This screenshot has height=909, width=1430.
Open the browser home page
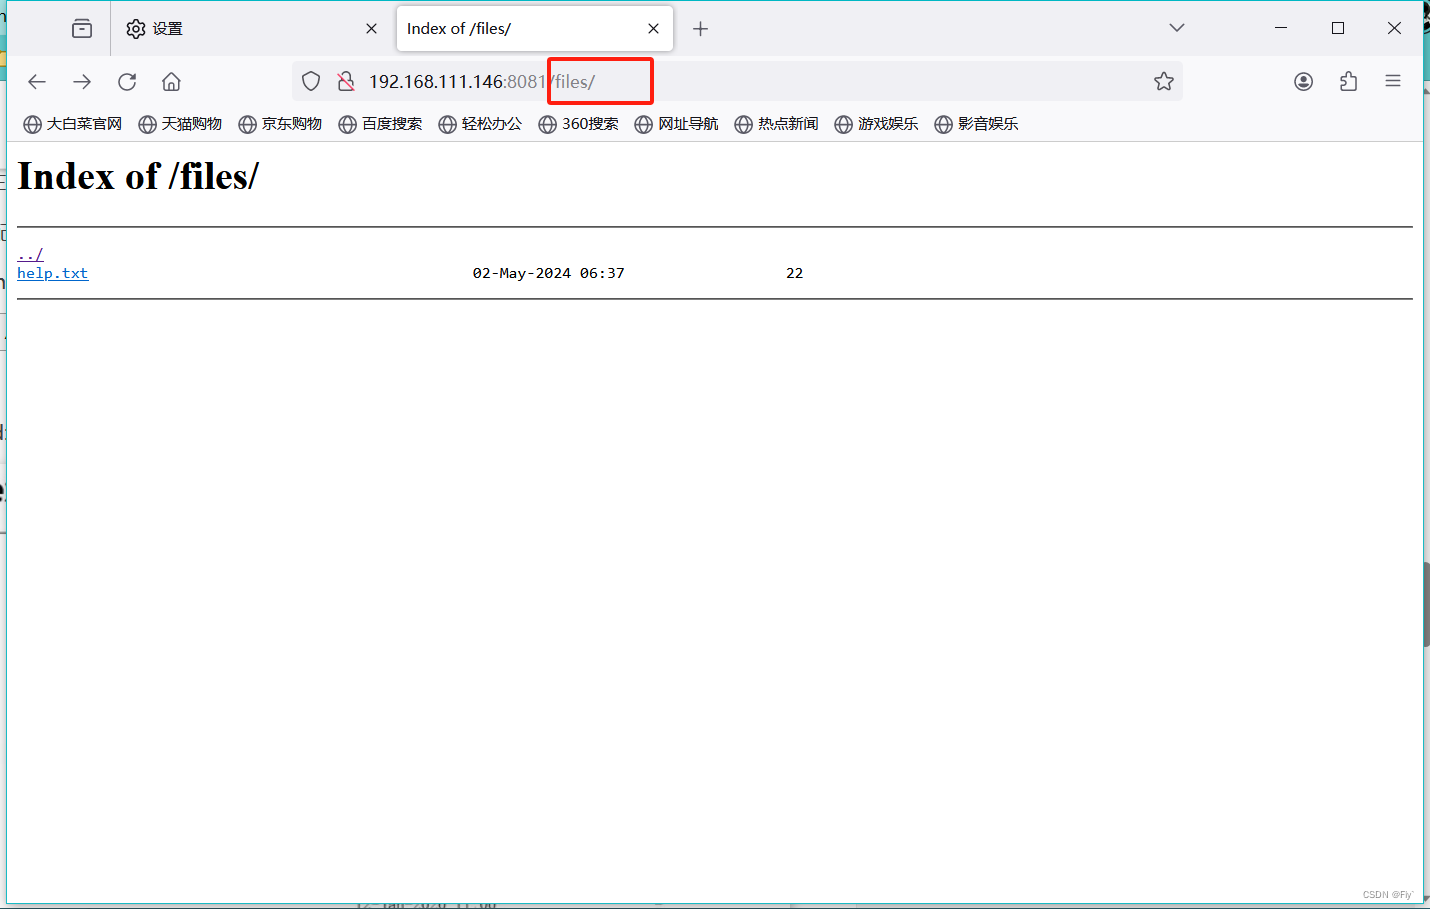pyautogui.click(x=172, y=82)
